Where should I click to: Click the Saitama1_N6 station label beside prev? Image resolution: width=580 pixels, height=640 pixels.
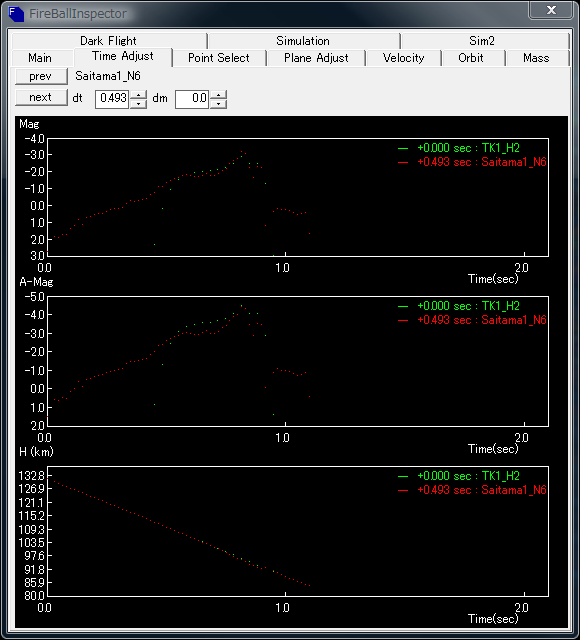pyautogui.click(x=108, y=76)
